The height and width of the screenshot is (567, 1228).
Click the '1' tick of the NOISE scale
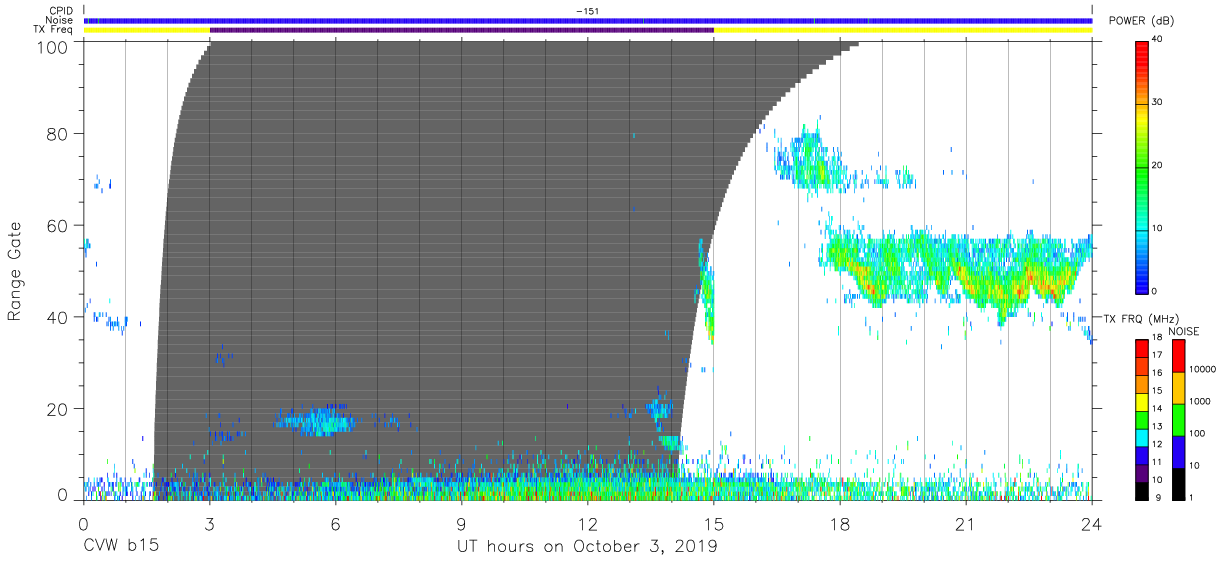click(1191, 497)
